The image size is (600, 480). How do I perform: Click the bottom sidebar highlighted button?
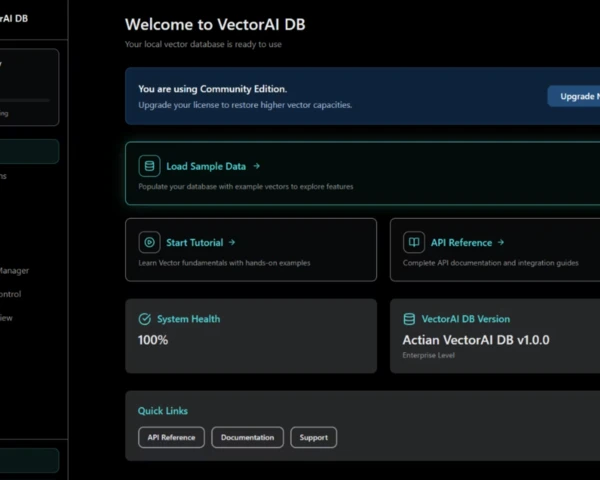point(29,460)
